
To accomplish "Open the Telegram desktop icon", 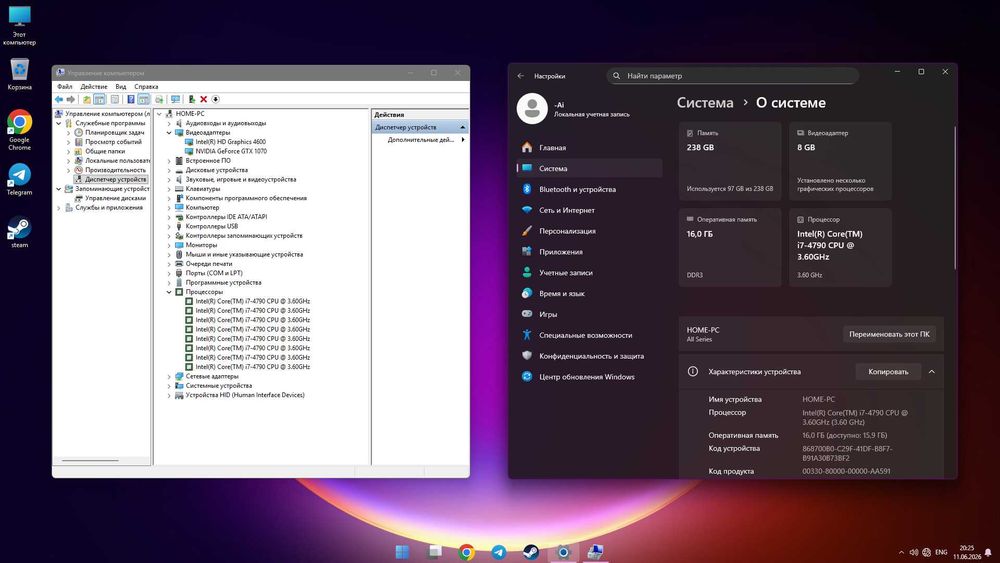I will click(x=19, y=179).
